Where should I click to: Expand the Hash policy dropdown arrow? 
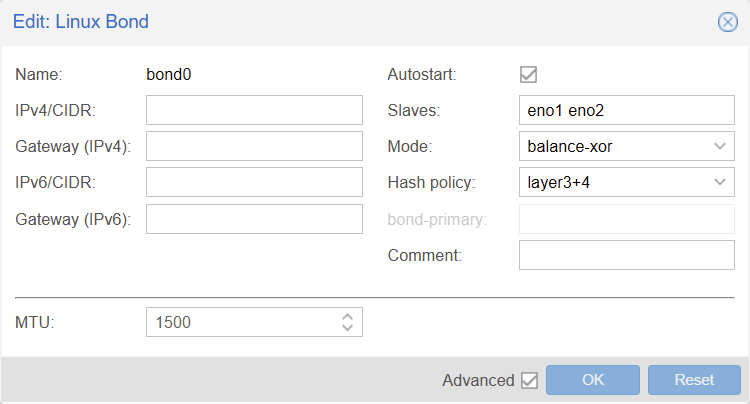point(720,182)
